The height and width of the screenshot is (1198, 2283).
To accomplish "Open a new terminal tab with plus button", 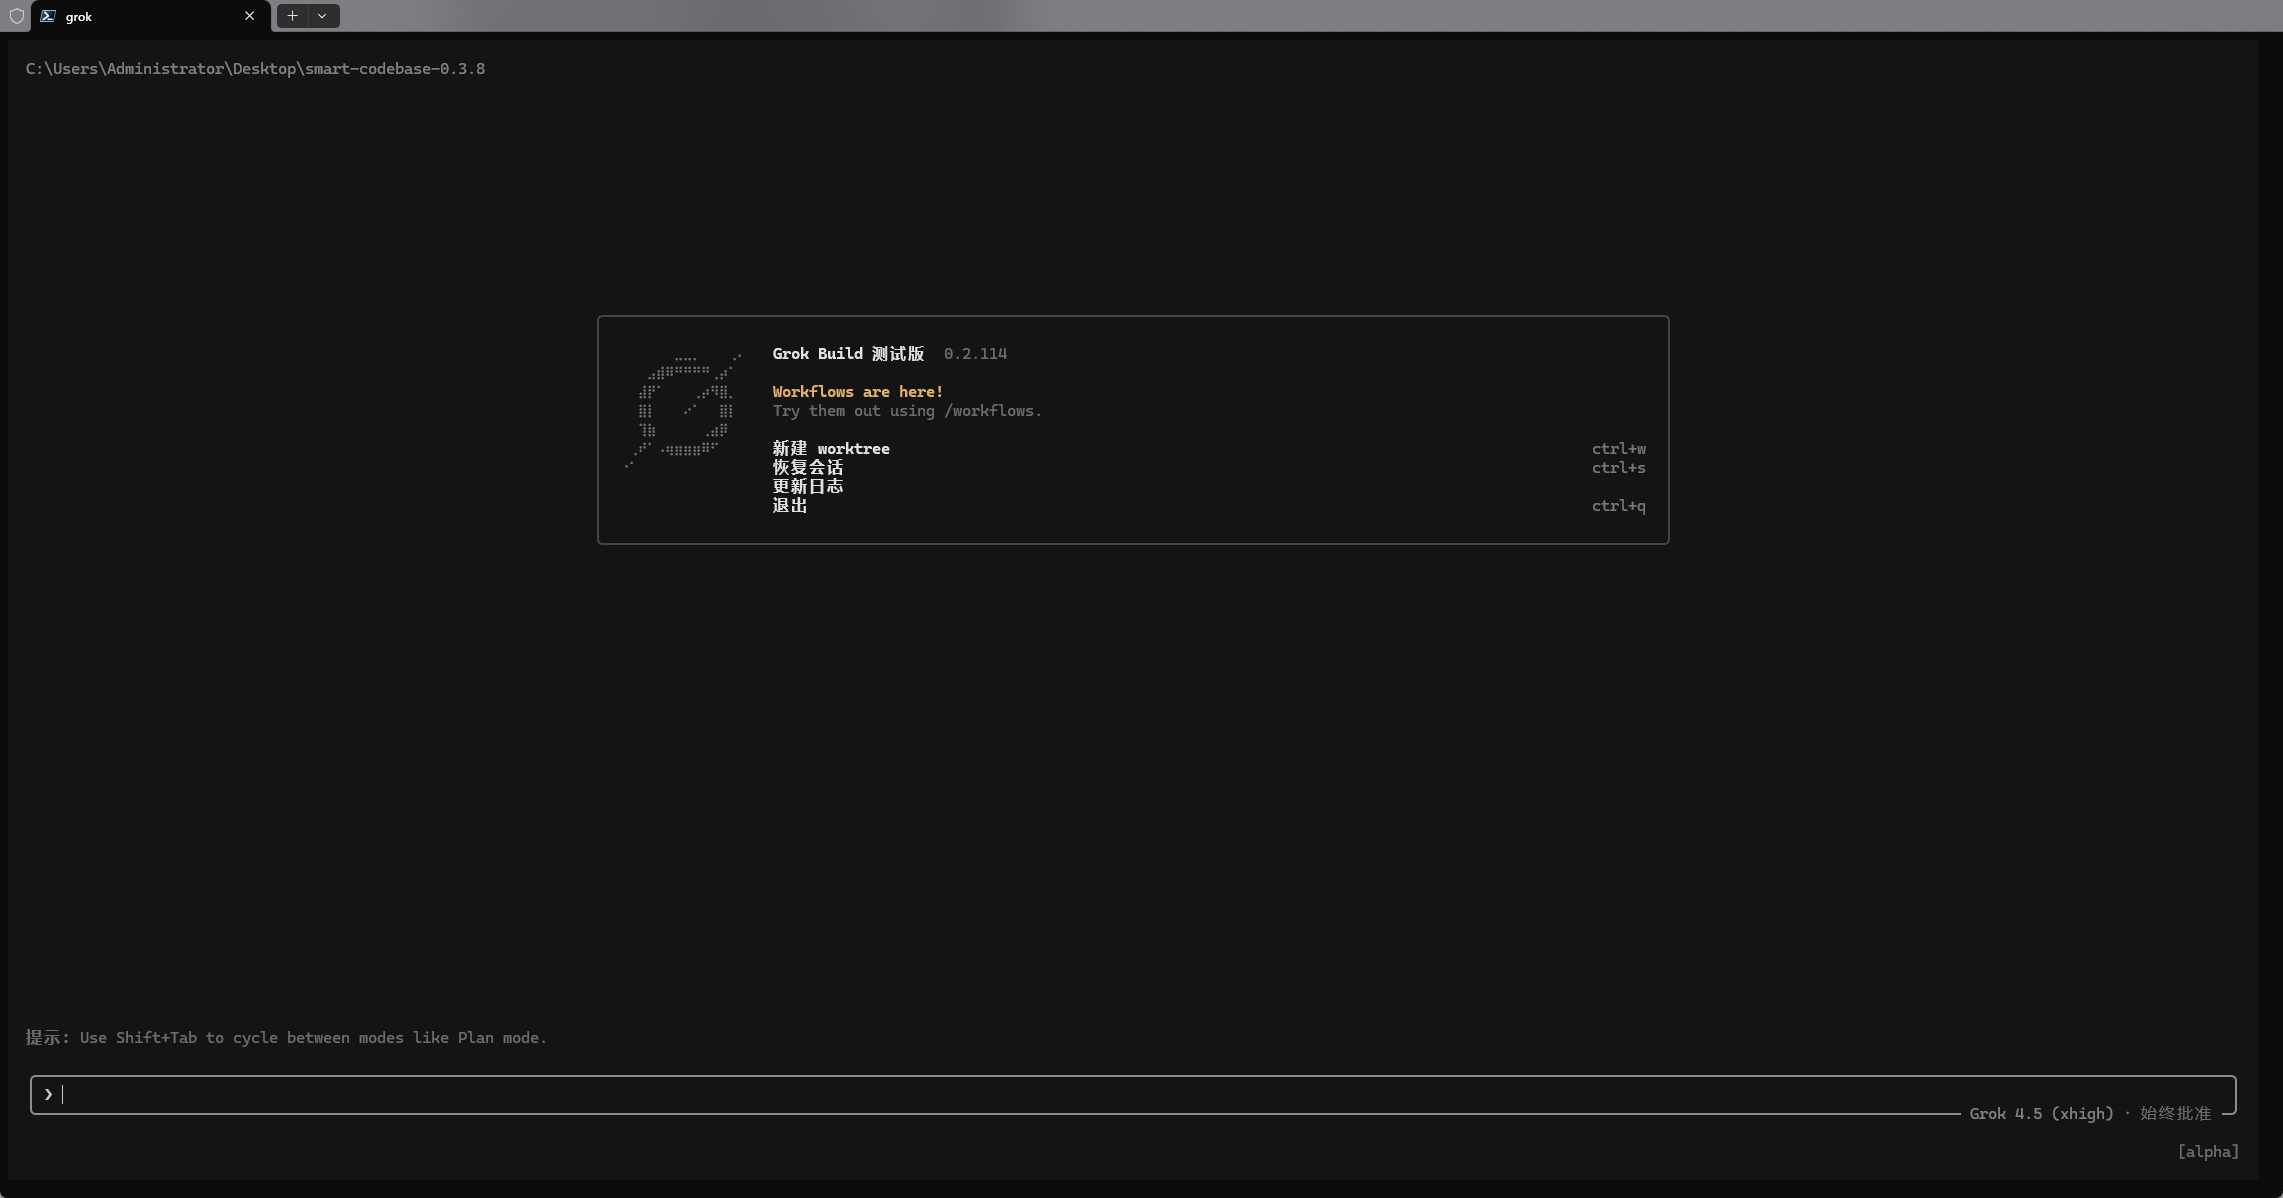I will coord(292,16).
